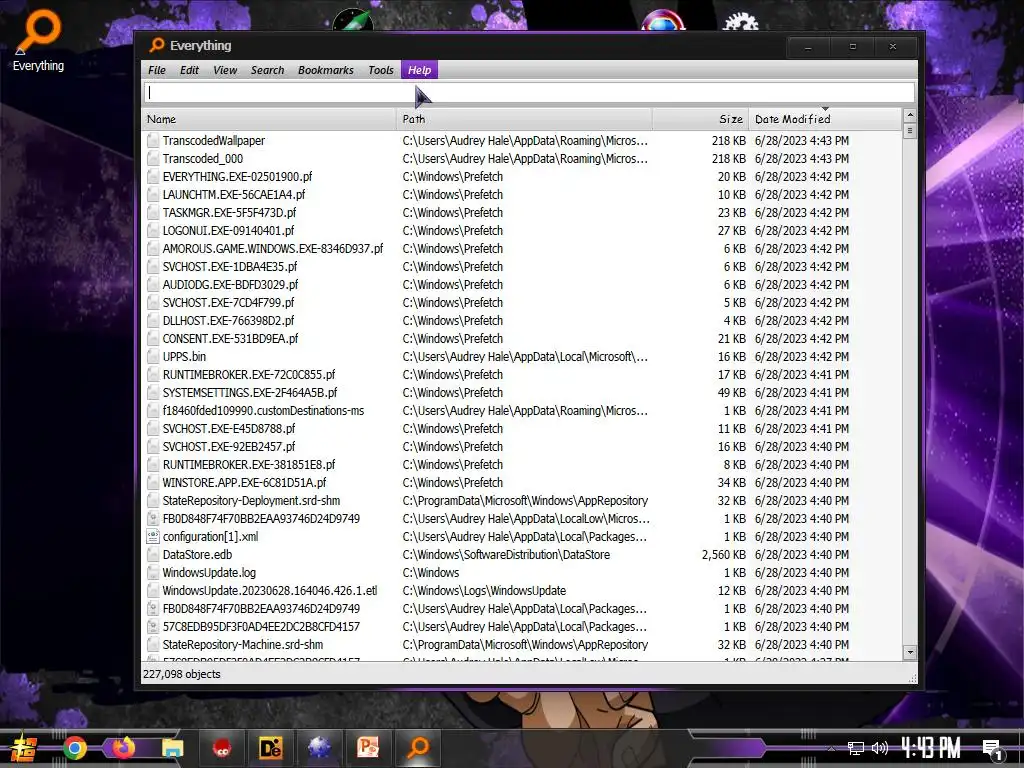Click the file icon of UPPS.bin
The width and height of the screenshot is (1024, 768).
point(153,357)
